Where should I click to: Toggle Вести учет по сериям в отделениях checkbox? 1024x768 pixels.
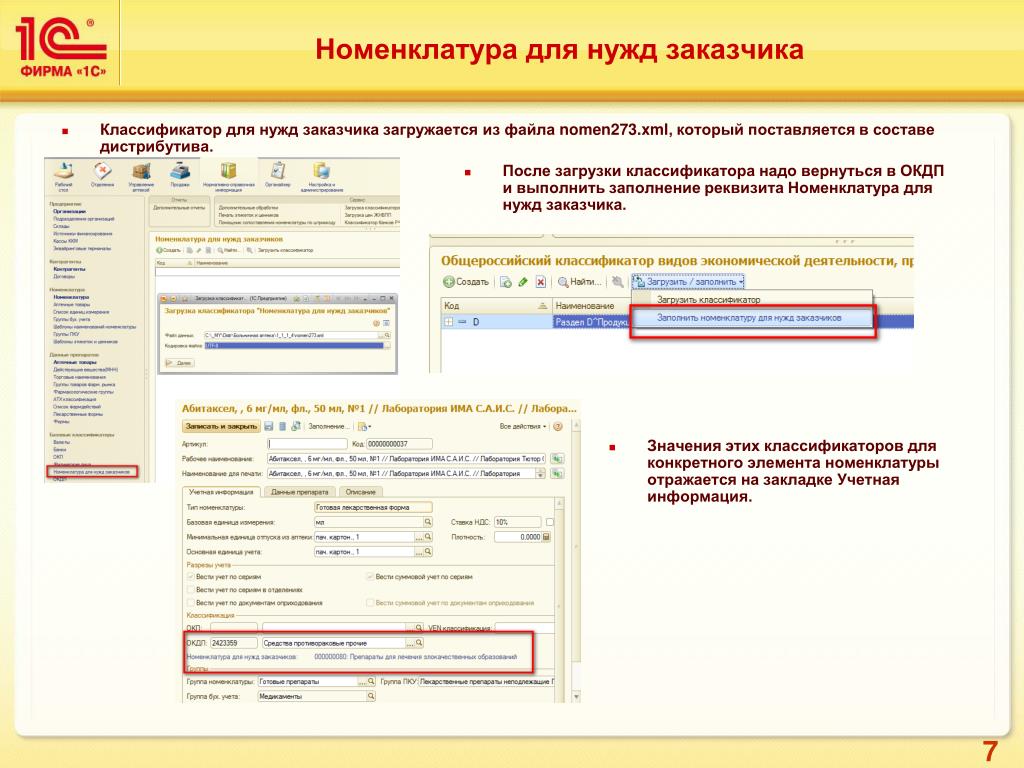pyautogui.click(x=191, y=590)
